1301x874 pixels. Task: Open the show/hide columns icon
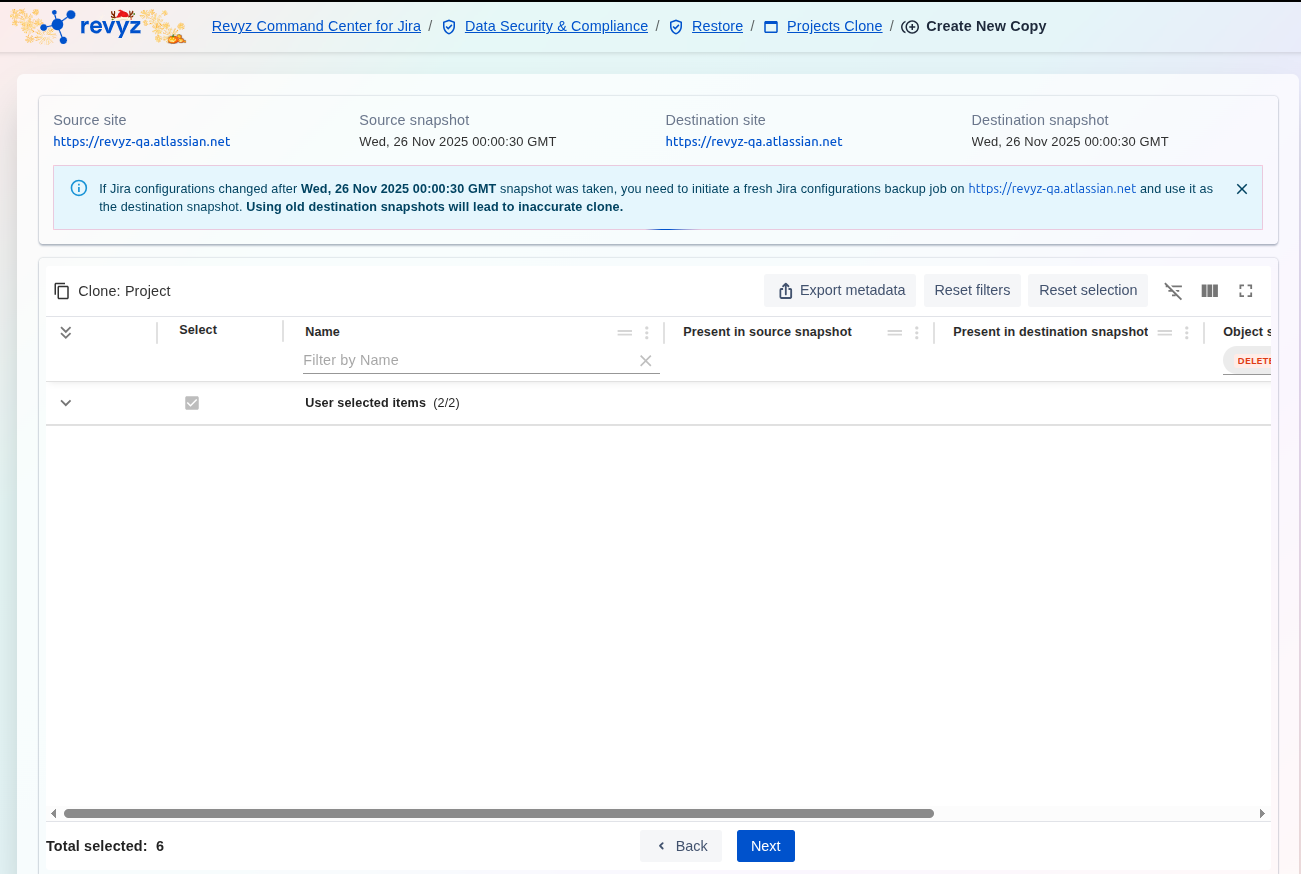[x=1210, y=291]
